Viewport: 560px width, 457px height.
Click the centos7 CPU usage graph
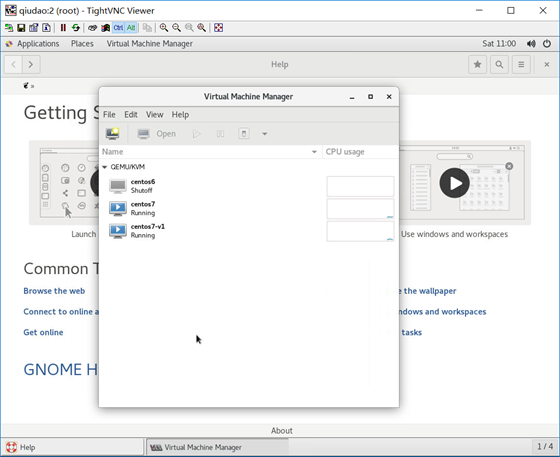(360, 209)
